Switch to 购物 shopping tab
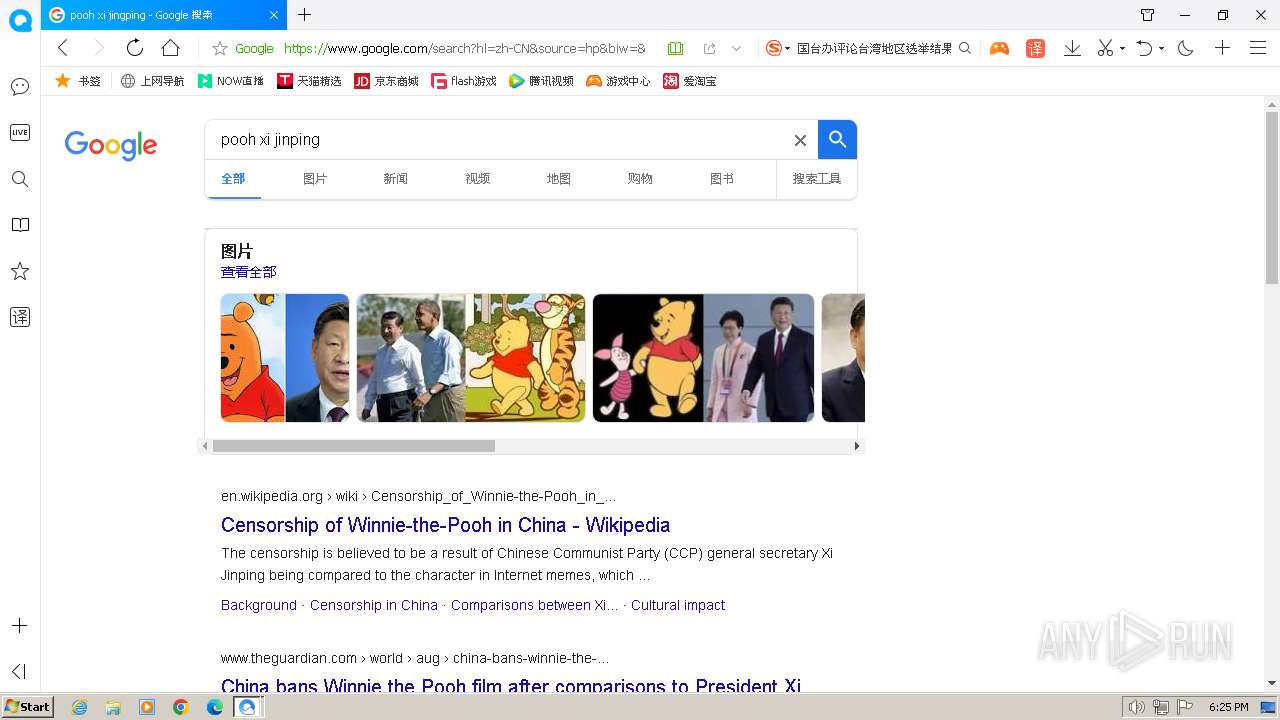 click(x=640, y=179)
